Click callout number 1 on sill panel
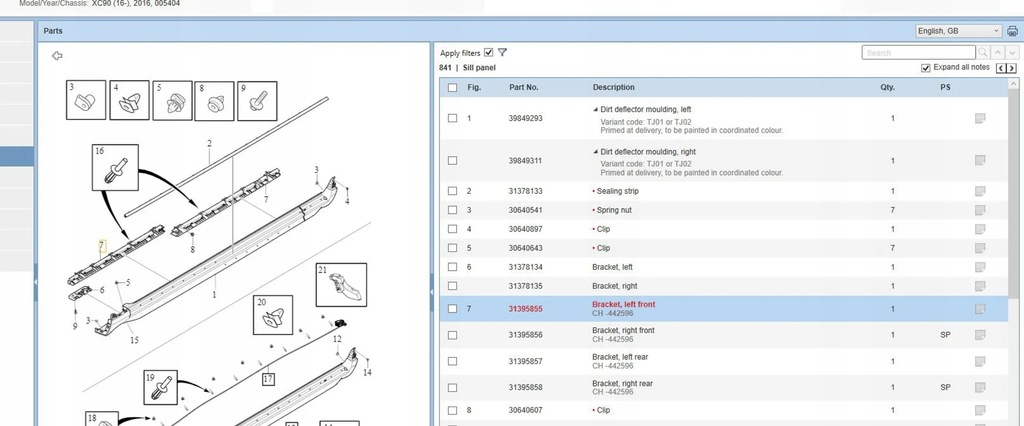This screenshot has width=1024, height=426. pyautogui.click(x=214, y=295)
